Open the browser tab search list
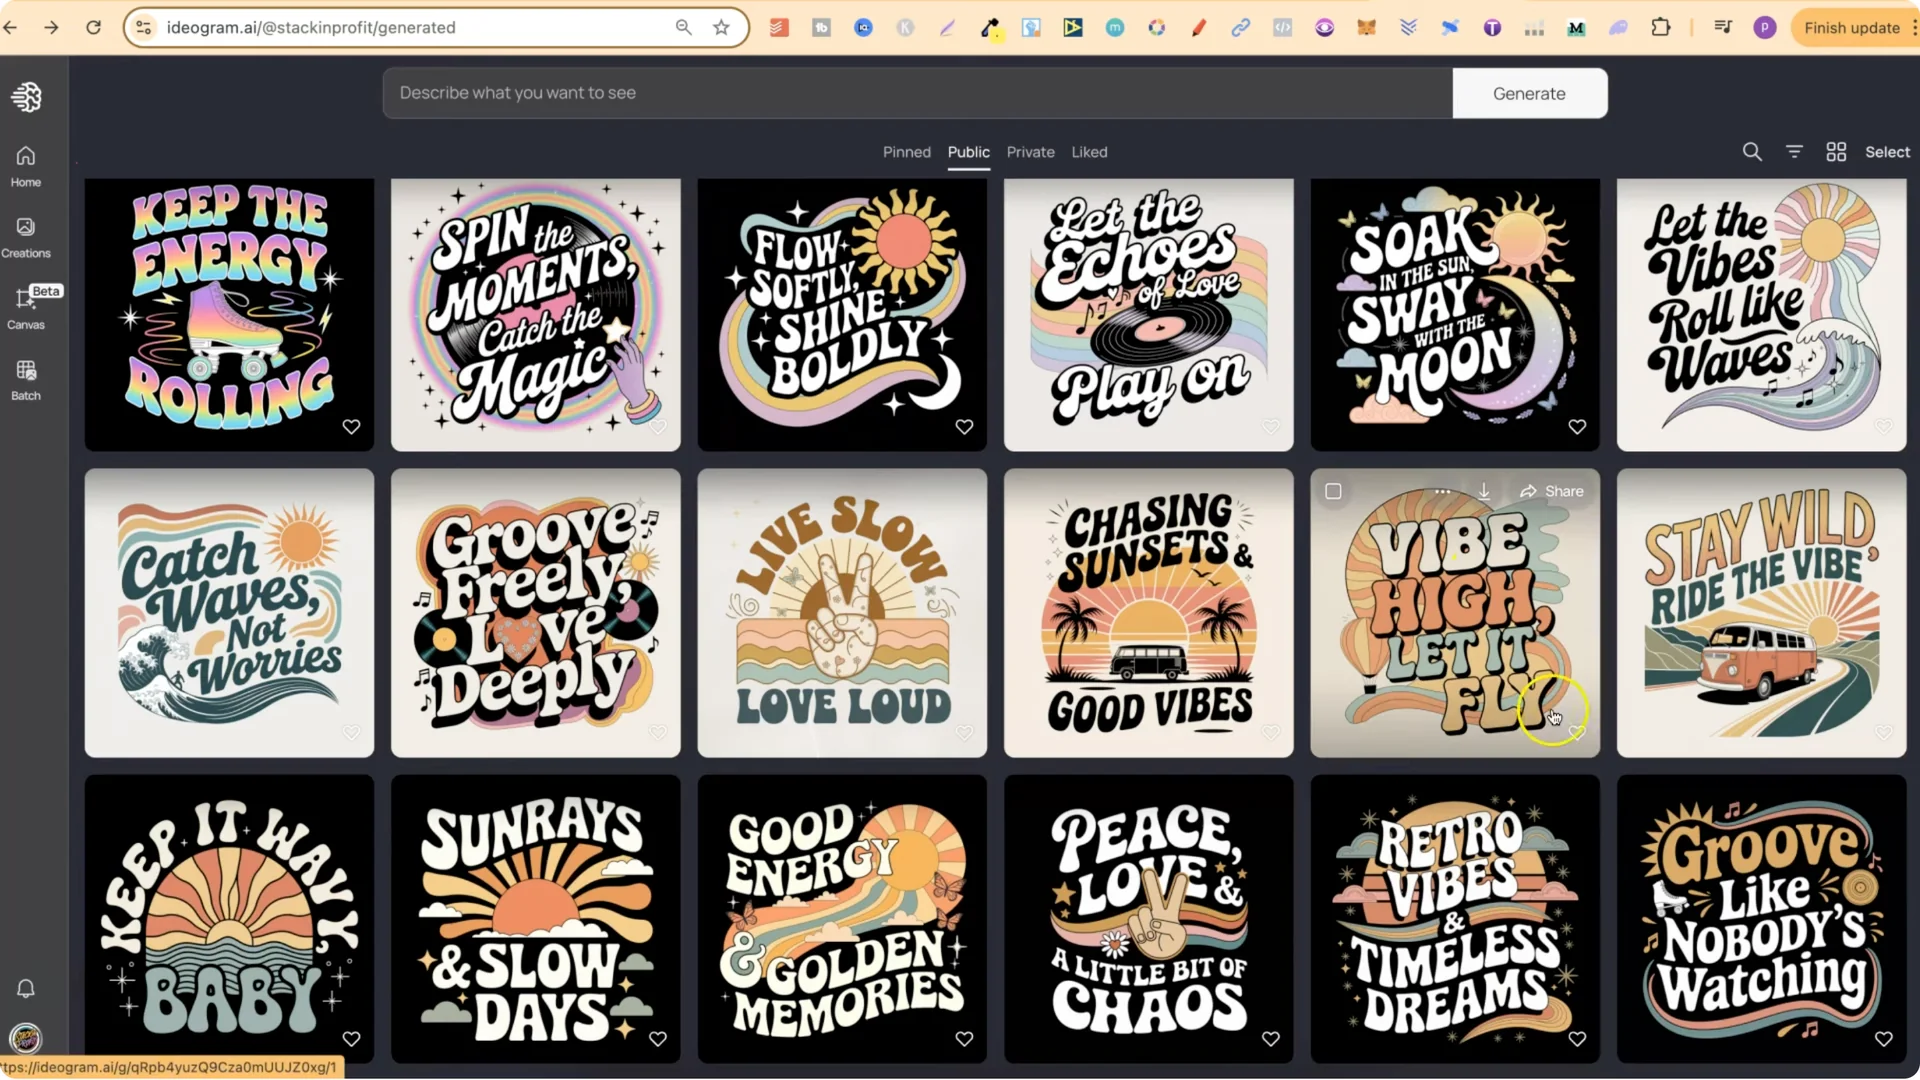Screen dimensions: 1920x1080 pyautogui.click(x=1723, y=27)
